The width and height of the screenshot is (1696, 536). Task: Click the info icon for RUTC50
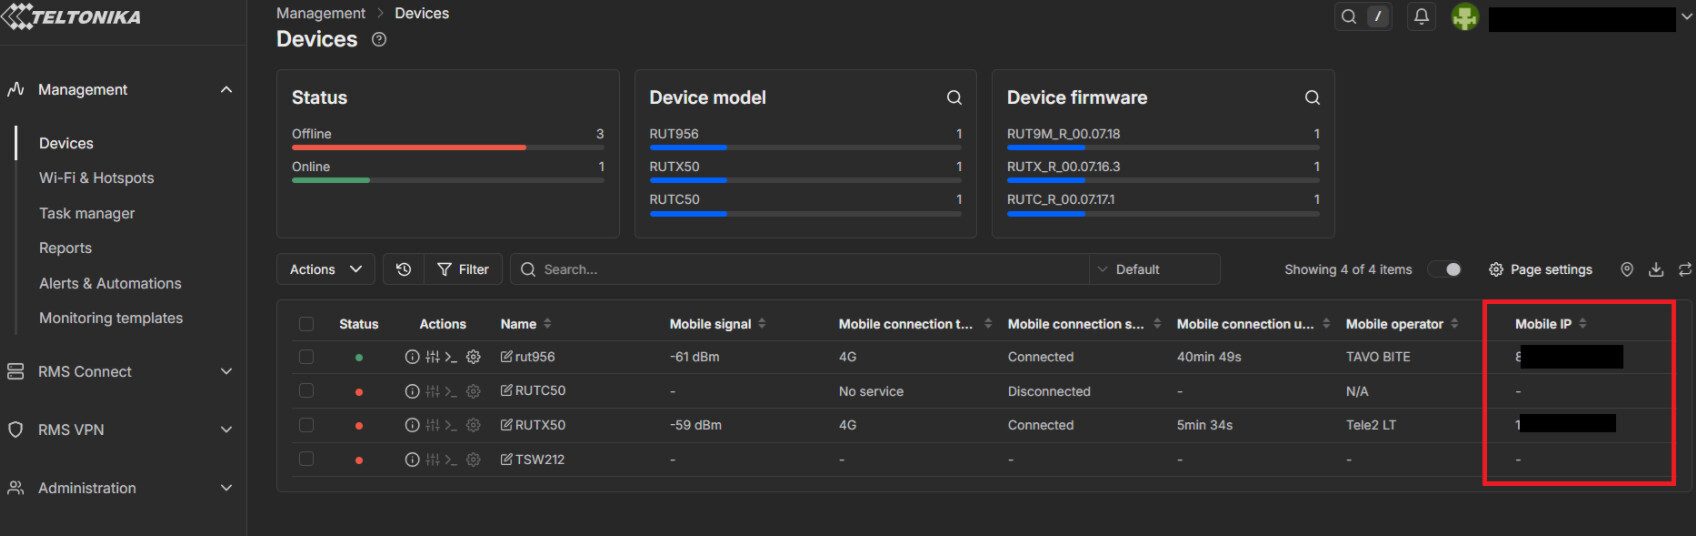pyautogui.click(x=412, y=391)
